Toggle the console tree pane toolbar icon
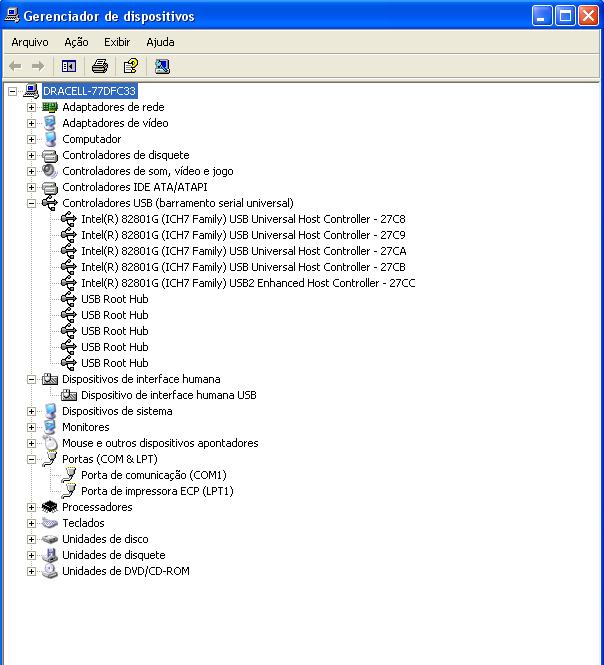The width and height of the screenshot is (604, 665). (x=69, y=66)
